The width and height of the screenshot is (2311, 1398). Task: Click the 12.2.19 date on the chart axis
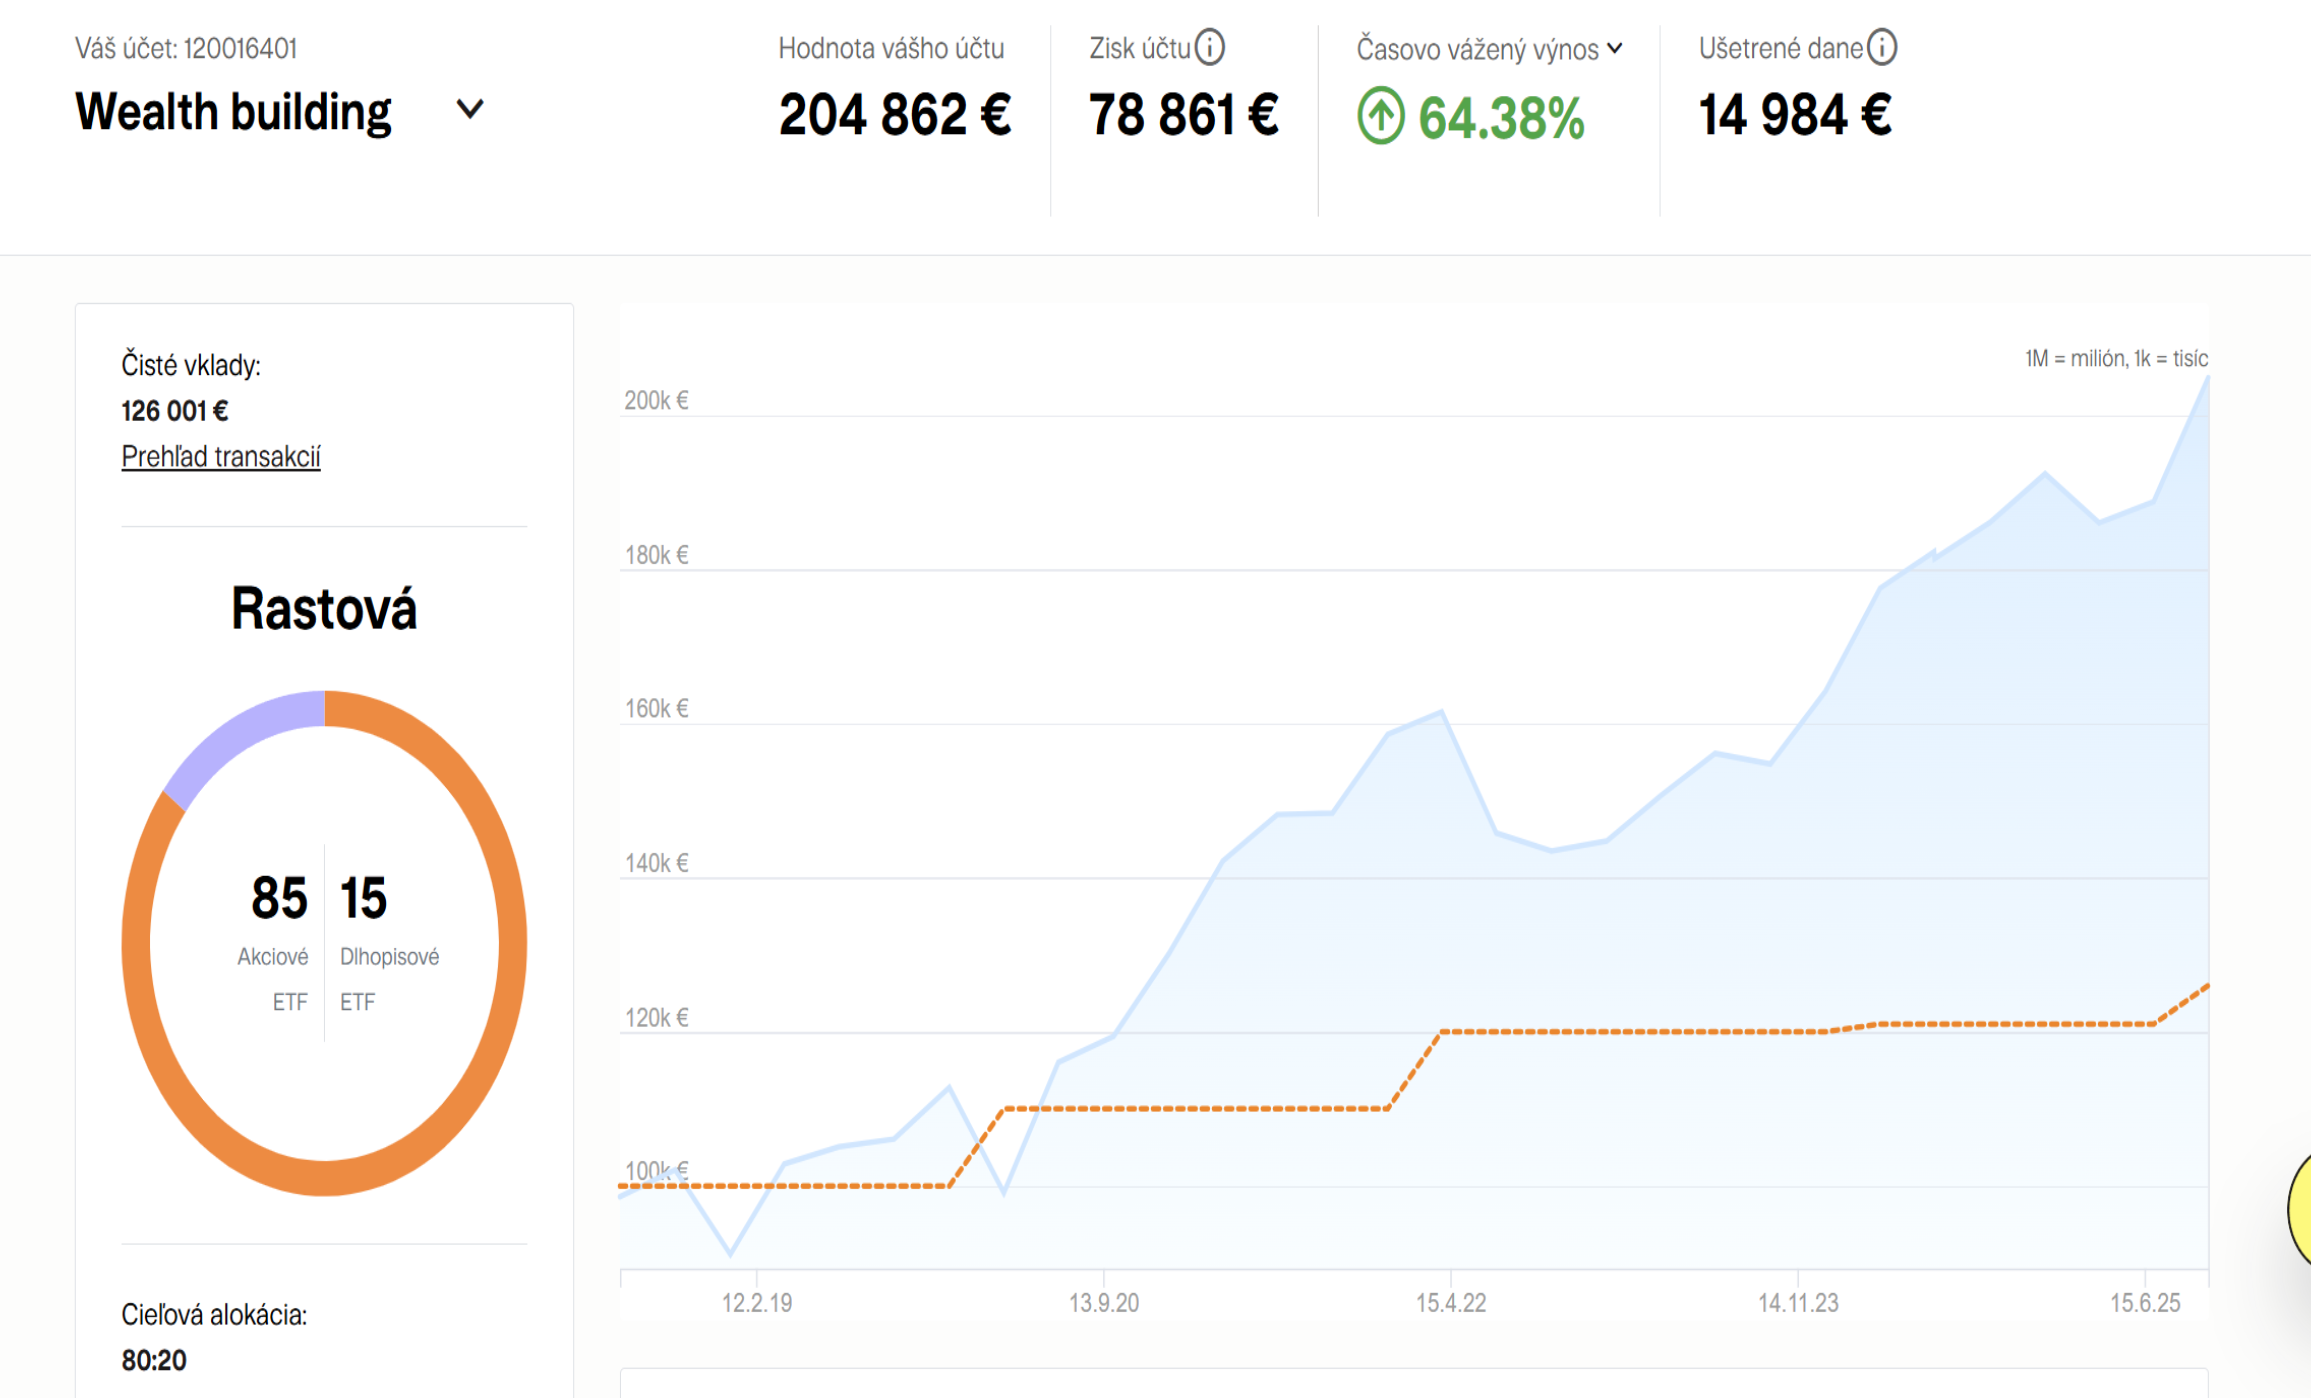(757, 1303)
